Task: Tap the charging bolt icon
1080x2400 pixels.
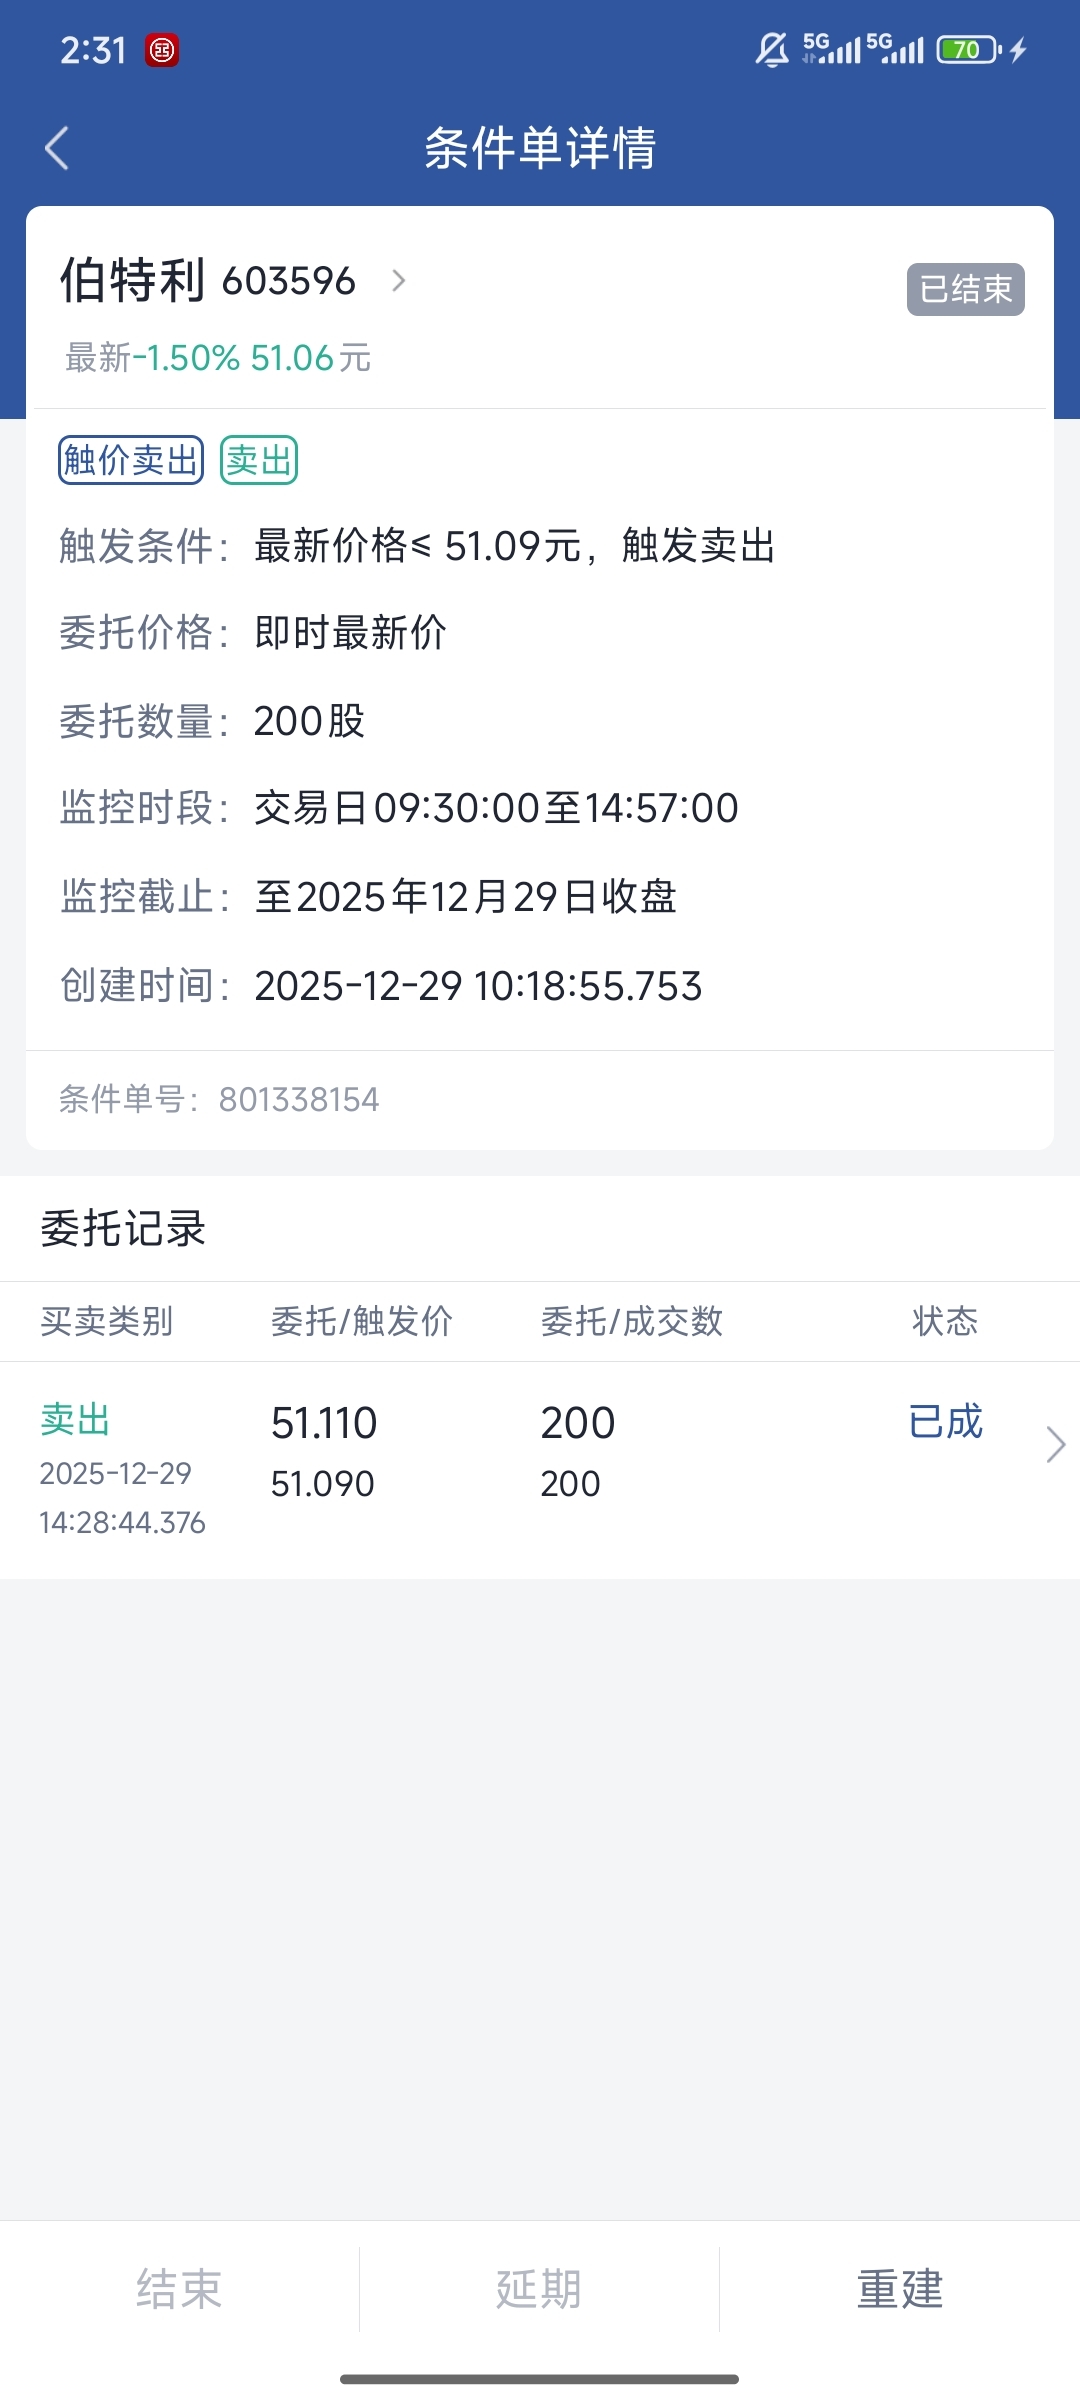Action: [x=1018, y=49]
